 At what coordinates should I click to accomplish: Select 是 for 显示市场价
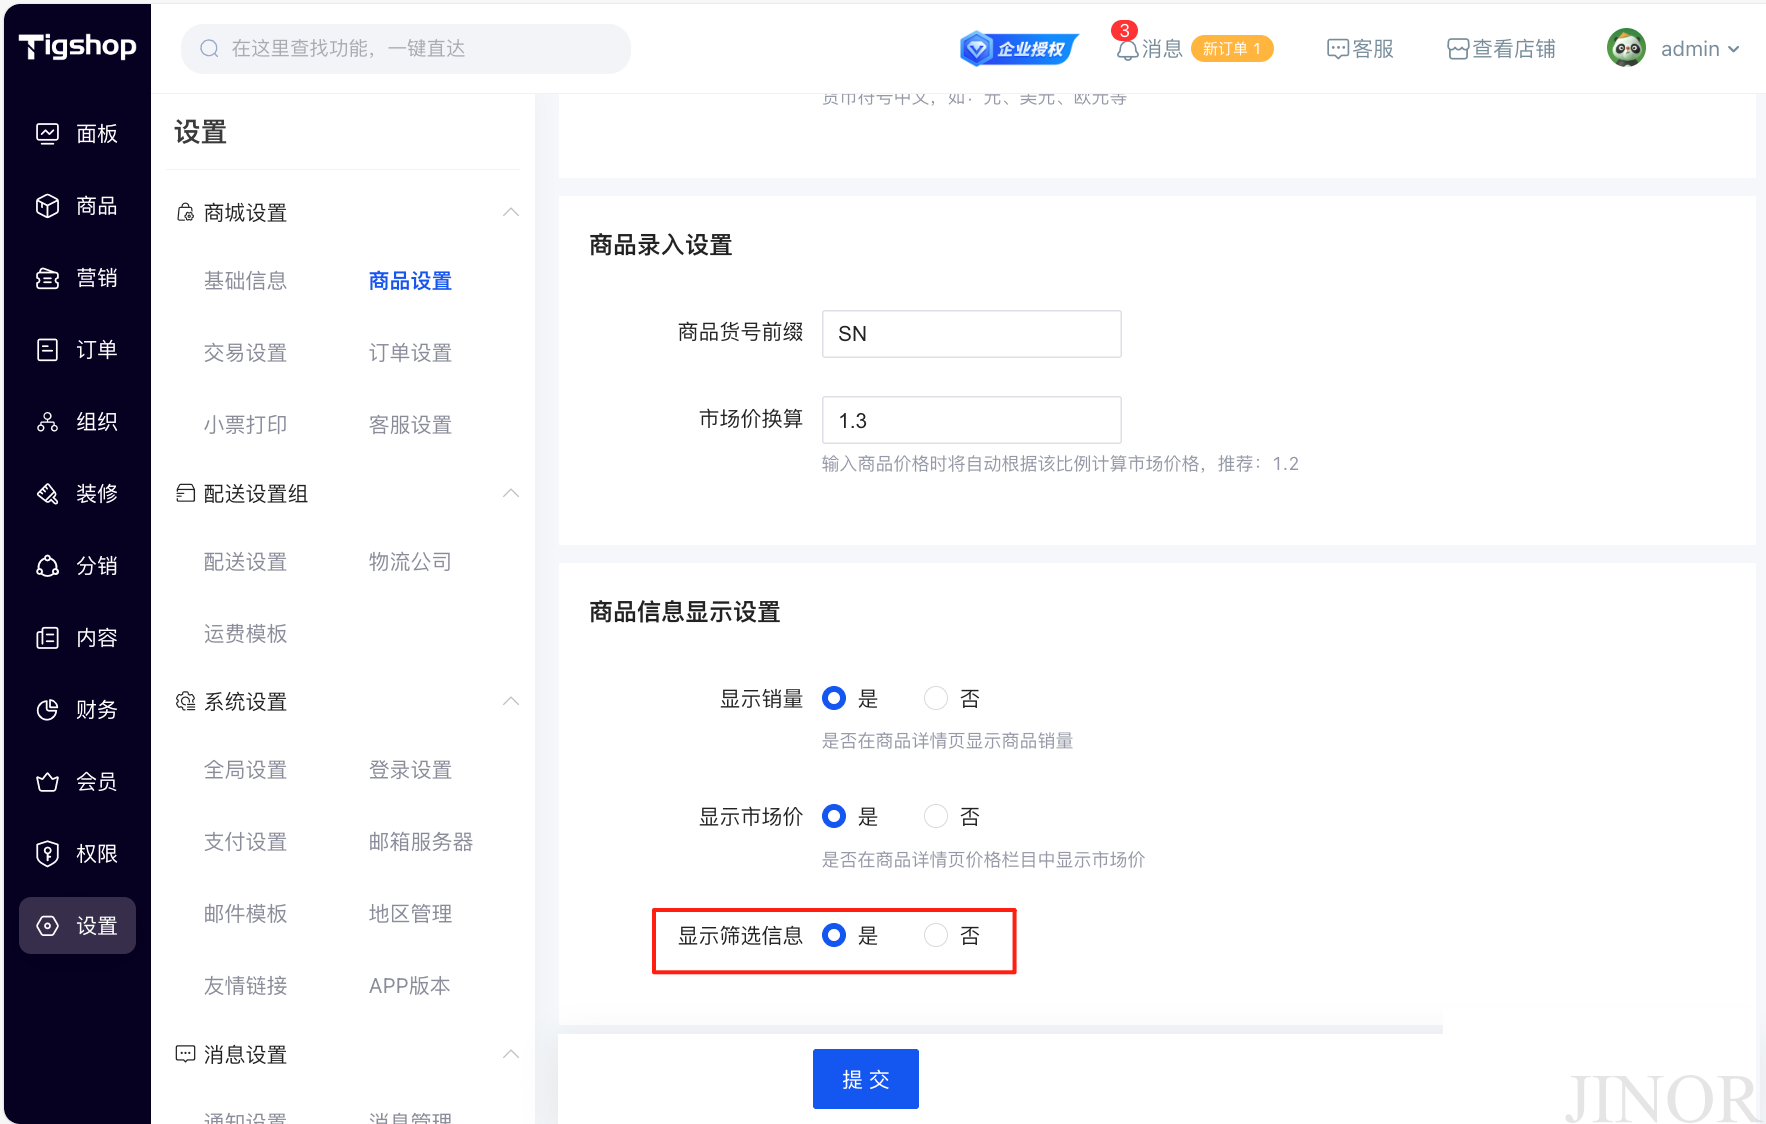click(834, 817)
